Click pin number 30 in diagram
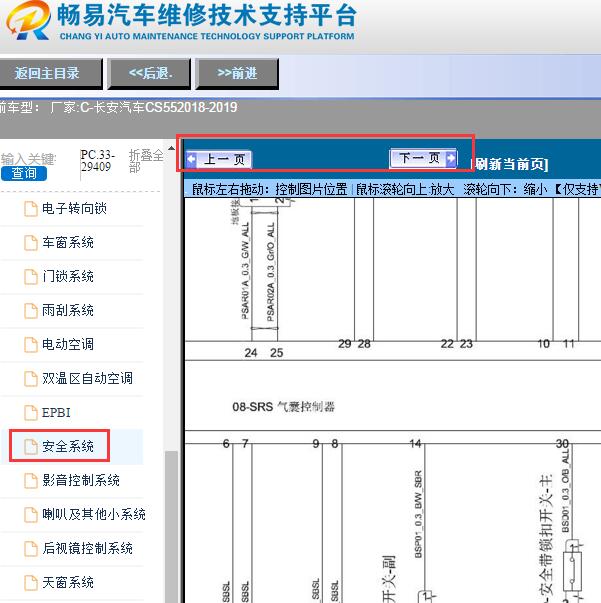Image resolution: width=601 pixels, height=603 pixels. click(562, 444)
